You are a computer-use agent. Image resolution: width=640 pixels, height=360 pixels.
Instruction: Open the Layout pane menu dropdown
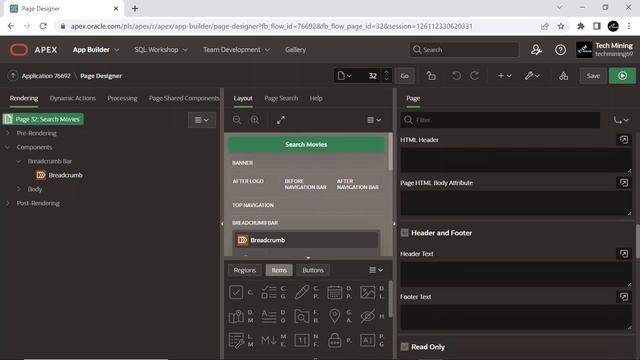pos(374,120)
